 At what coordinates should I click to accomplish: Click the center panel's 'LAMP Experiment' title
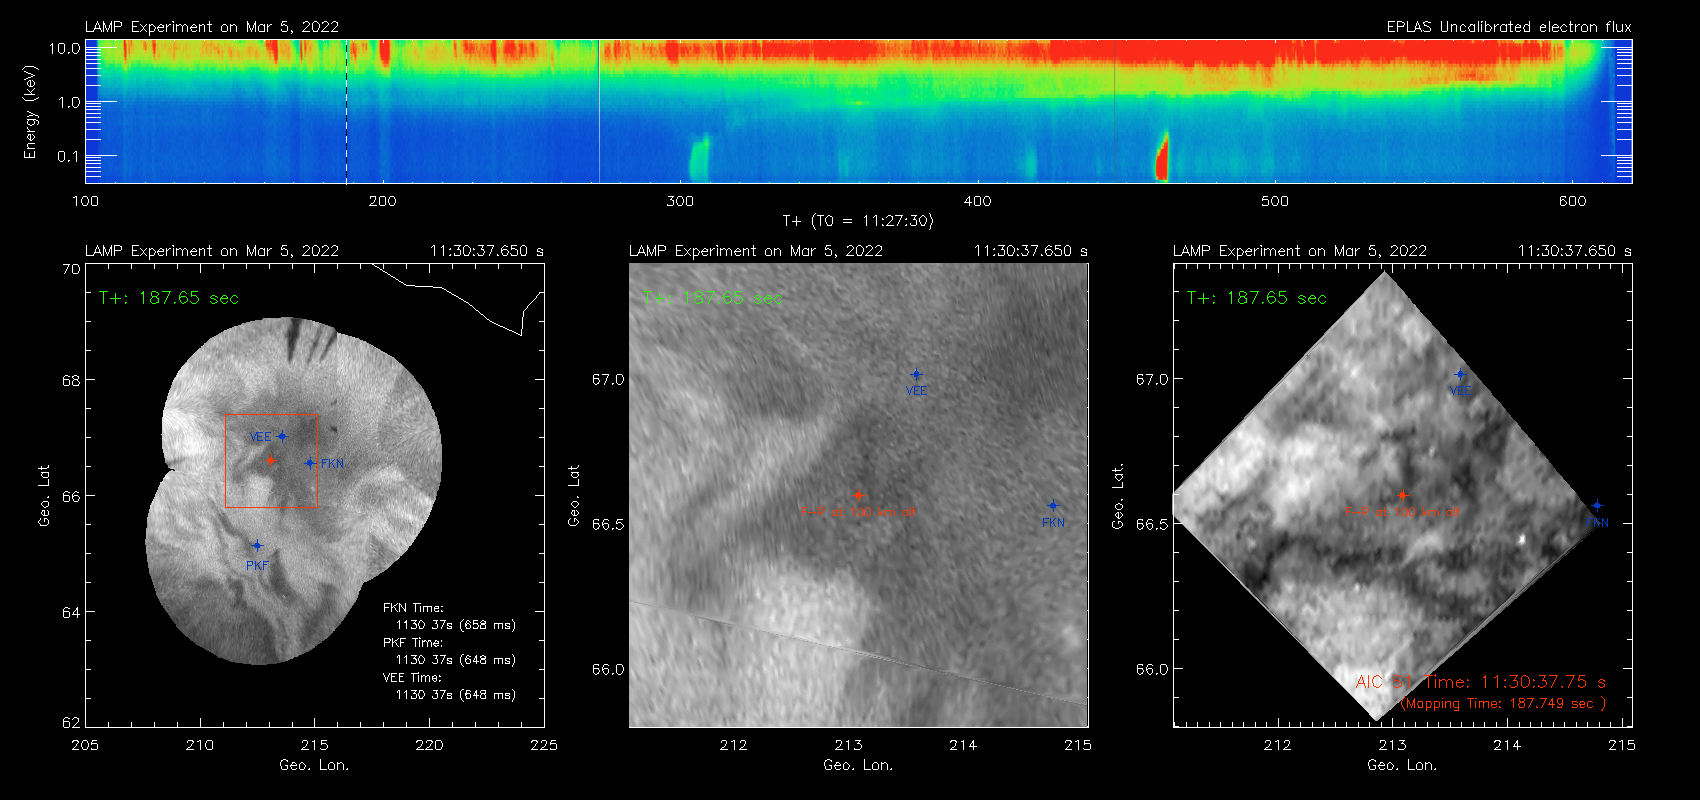(756, 251)
